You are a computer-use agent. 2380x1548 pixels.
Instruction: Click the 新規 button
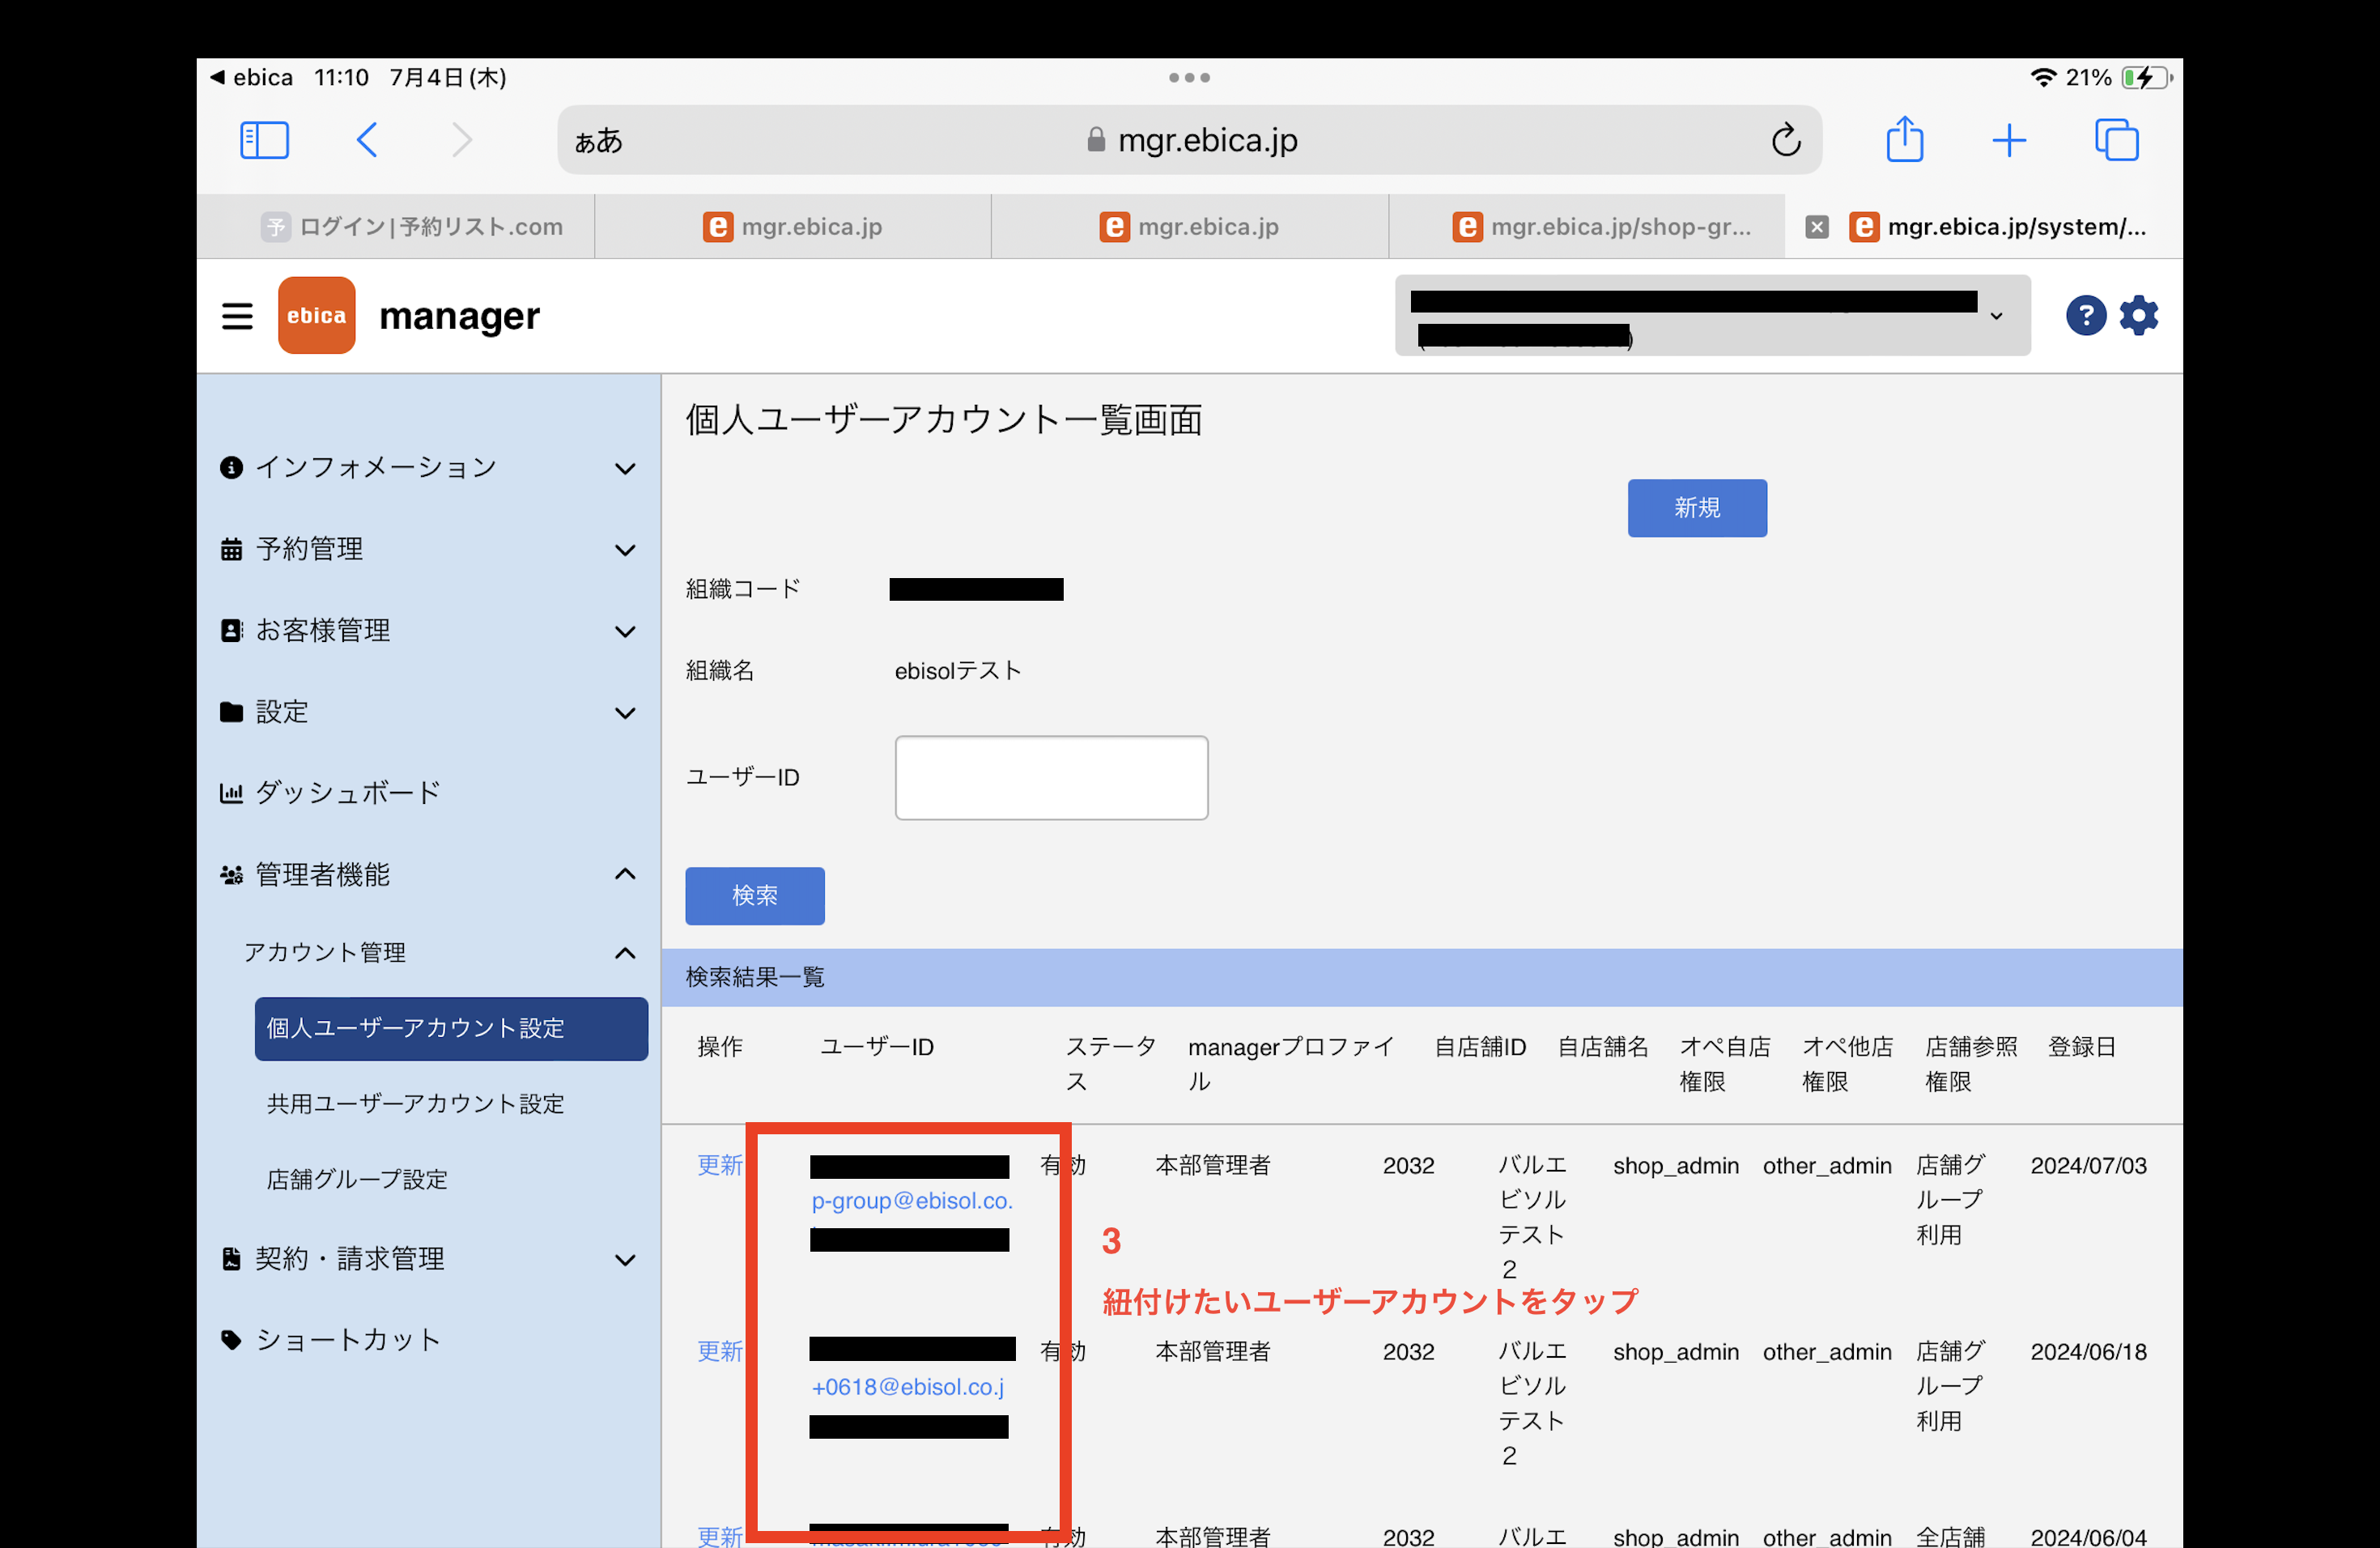point(1697,508)
